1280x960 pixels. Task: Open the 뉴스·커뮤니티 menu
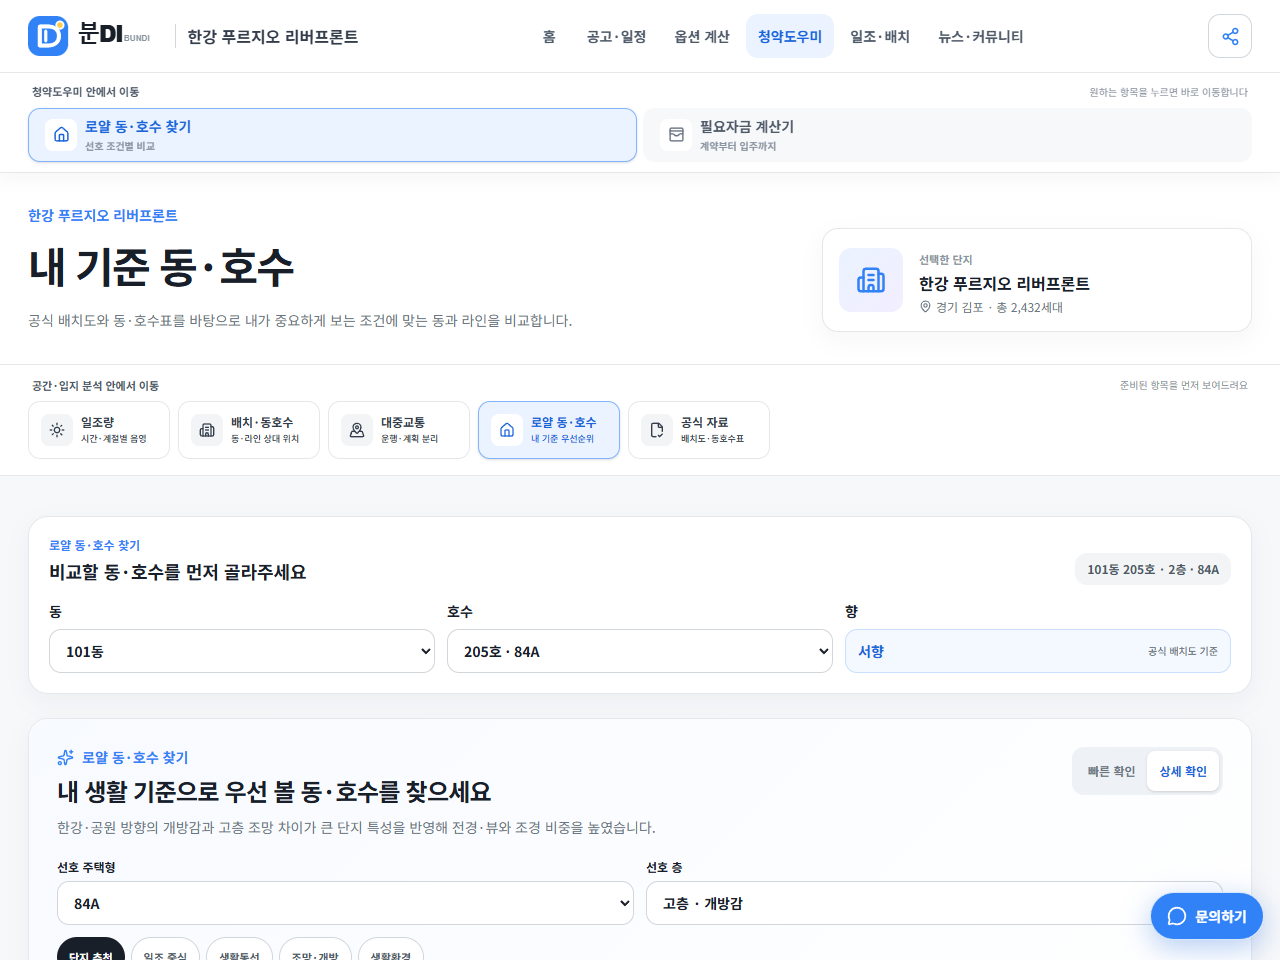980,36
